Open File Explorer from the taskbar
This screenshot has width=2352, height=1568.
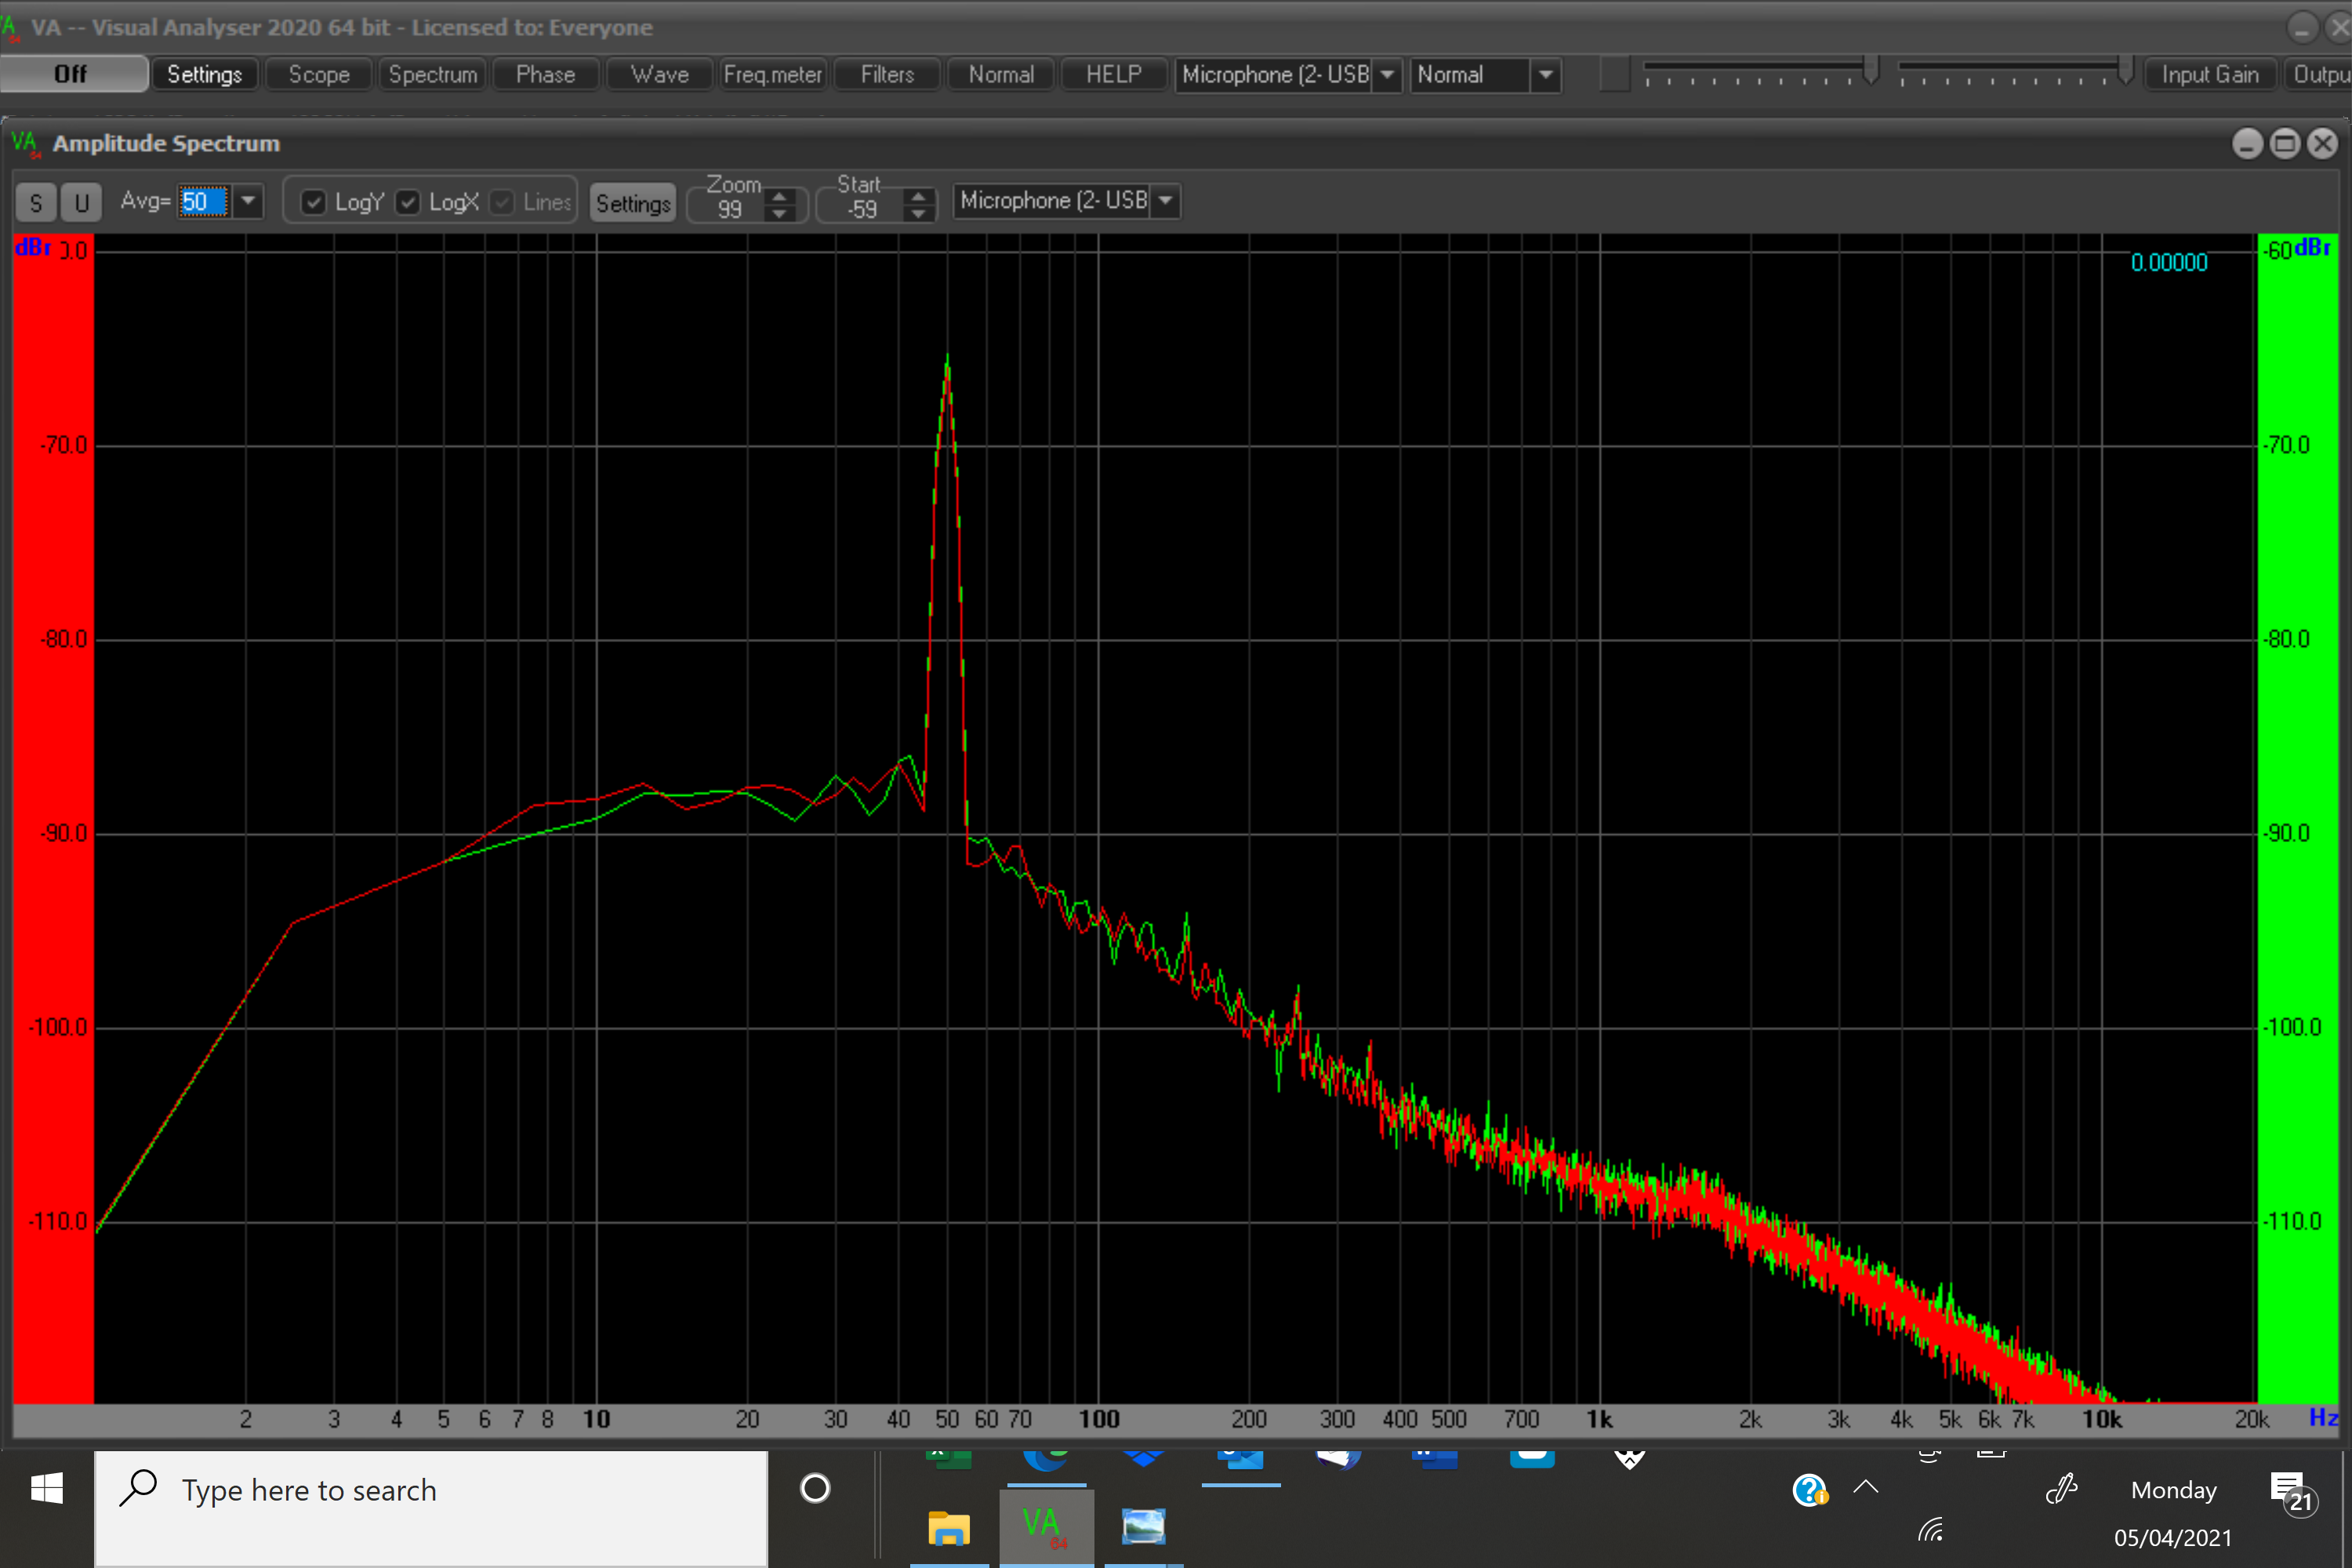(949, 1528)
